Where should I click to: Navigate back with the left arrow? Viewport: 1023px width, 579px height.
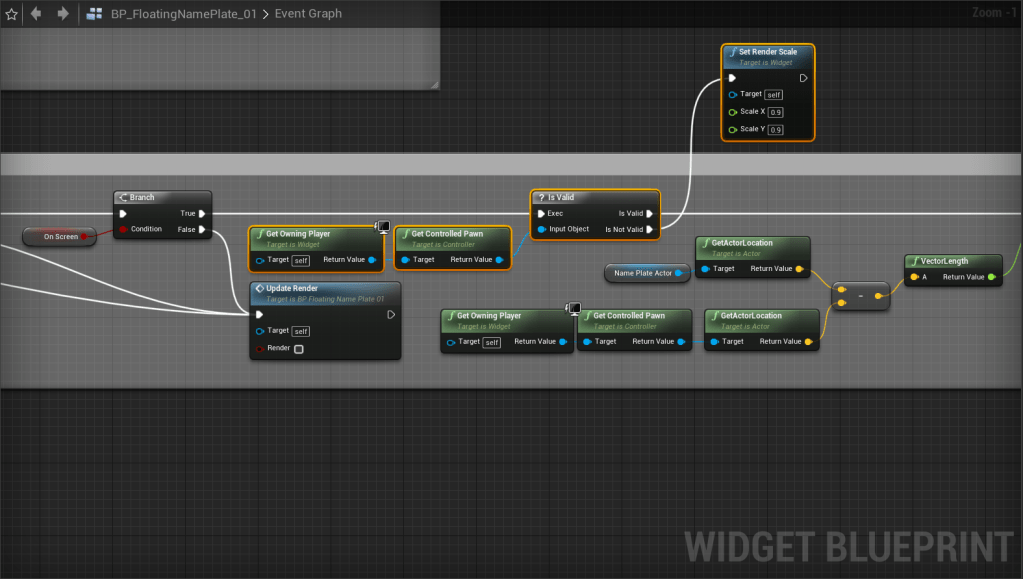point(37,14)
